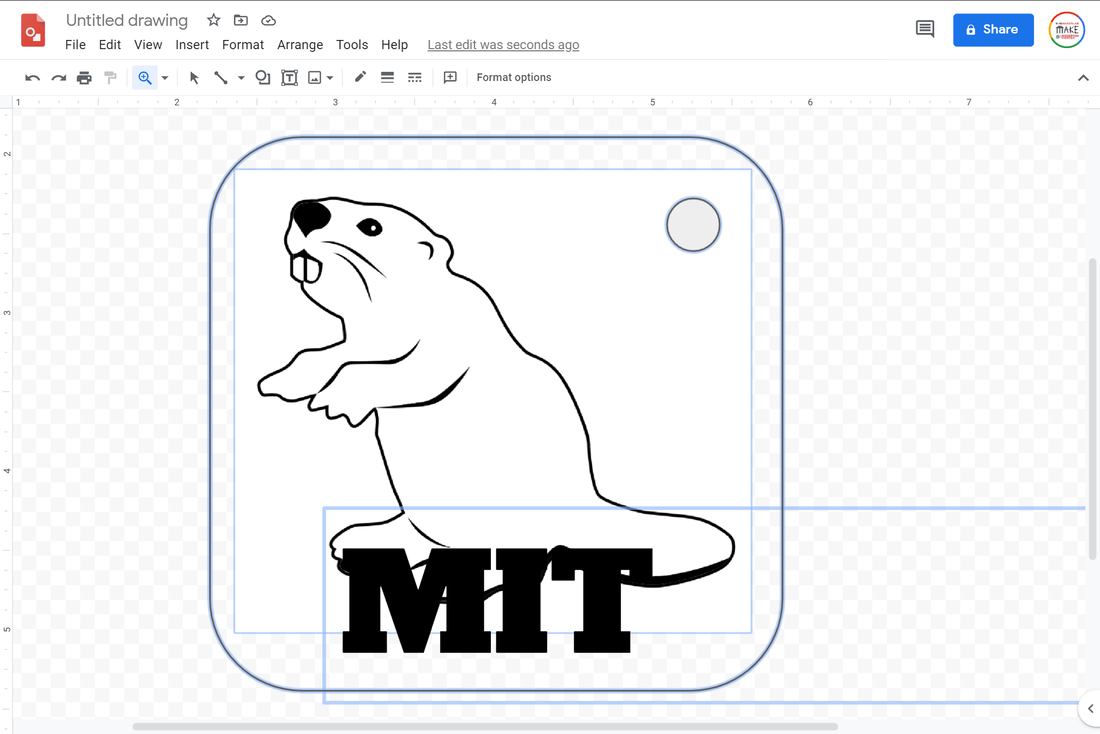
Task: Open the Arrange menu
Action: [x=300, y=45]
